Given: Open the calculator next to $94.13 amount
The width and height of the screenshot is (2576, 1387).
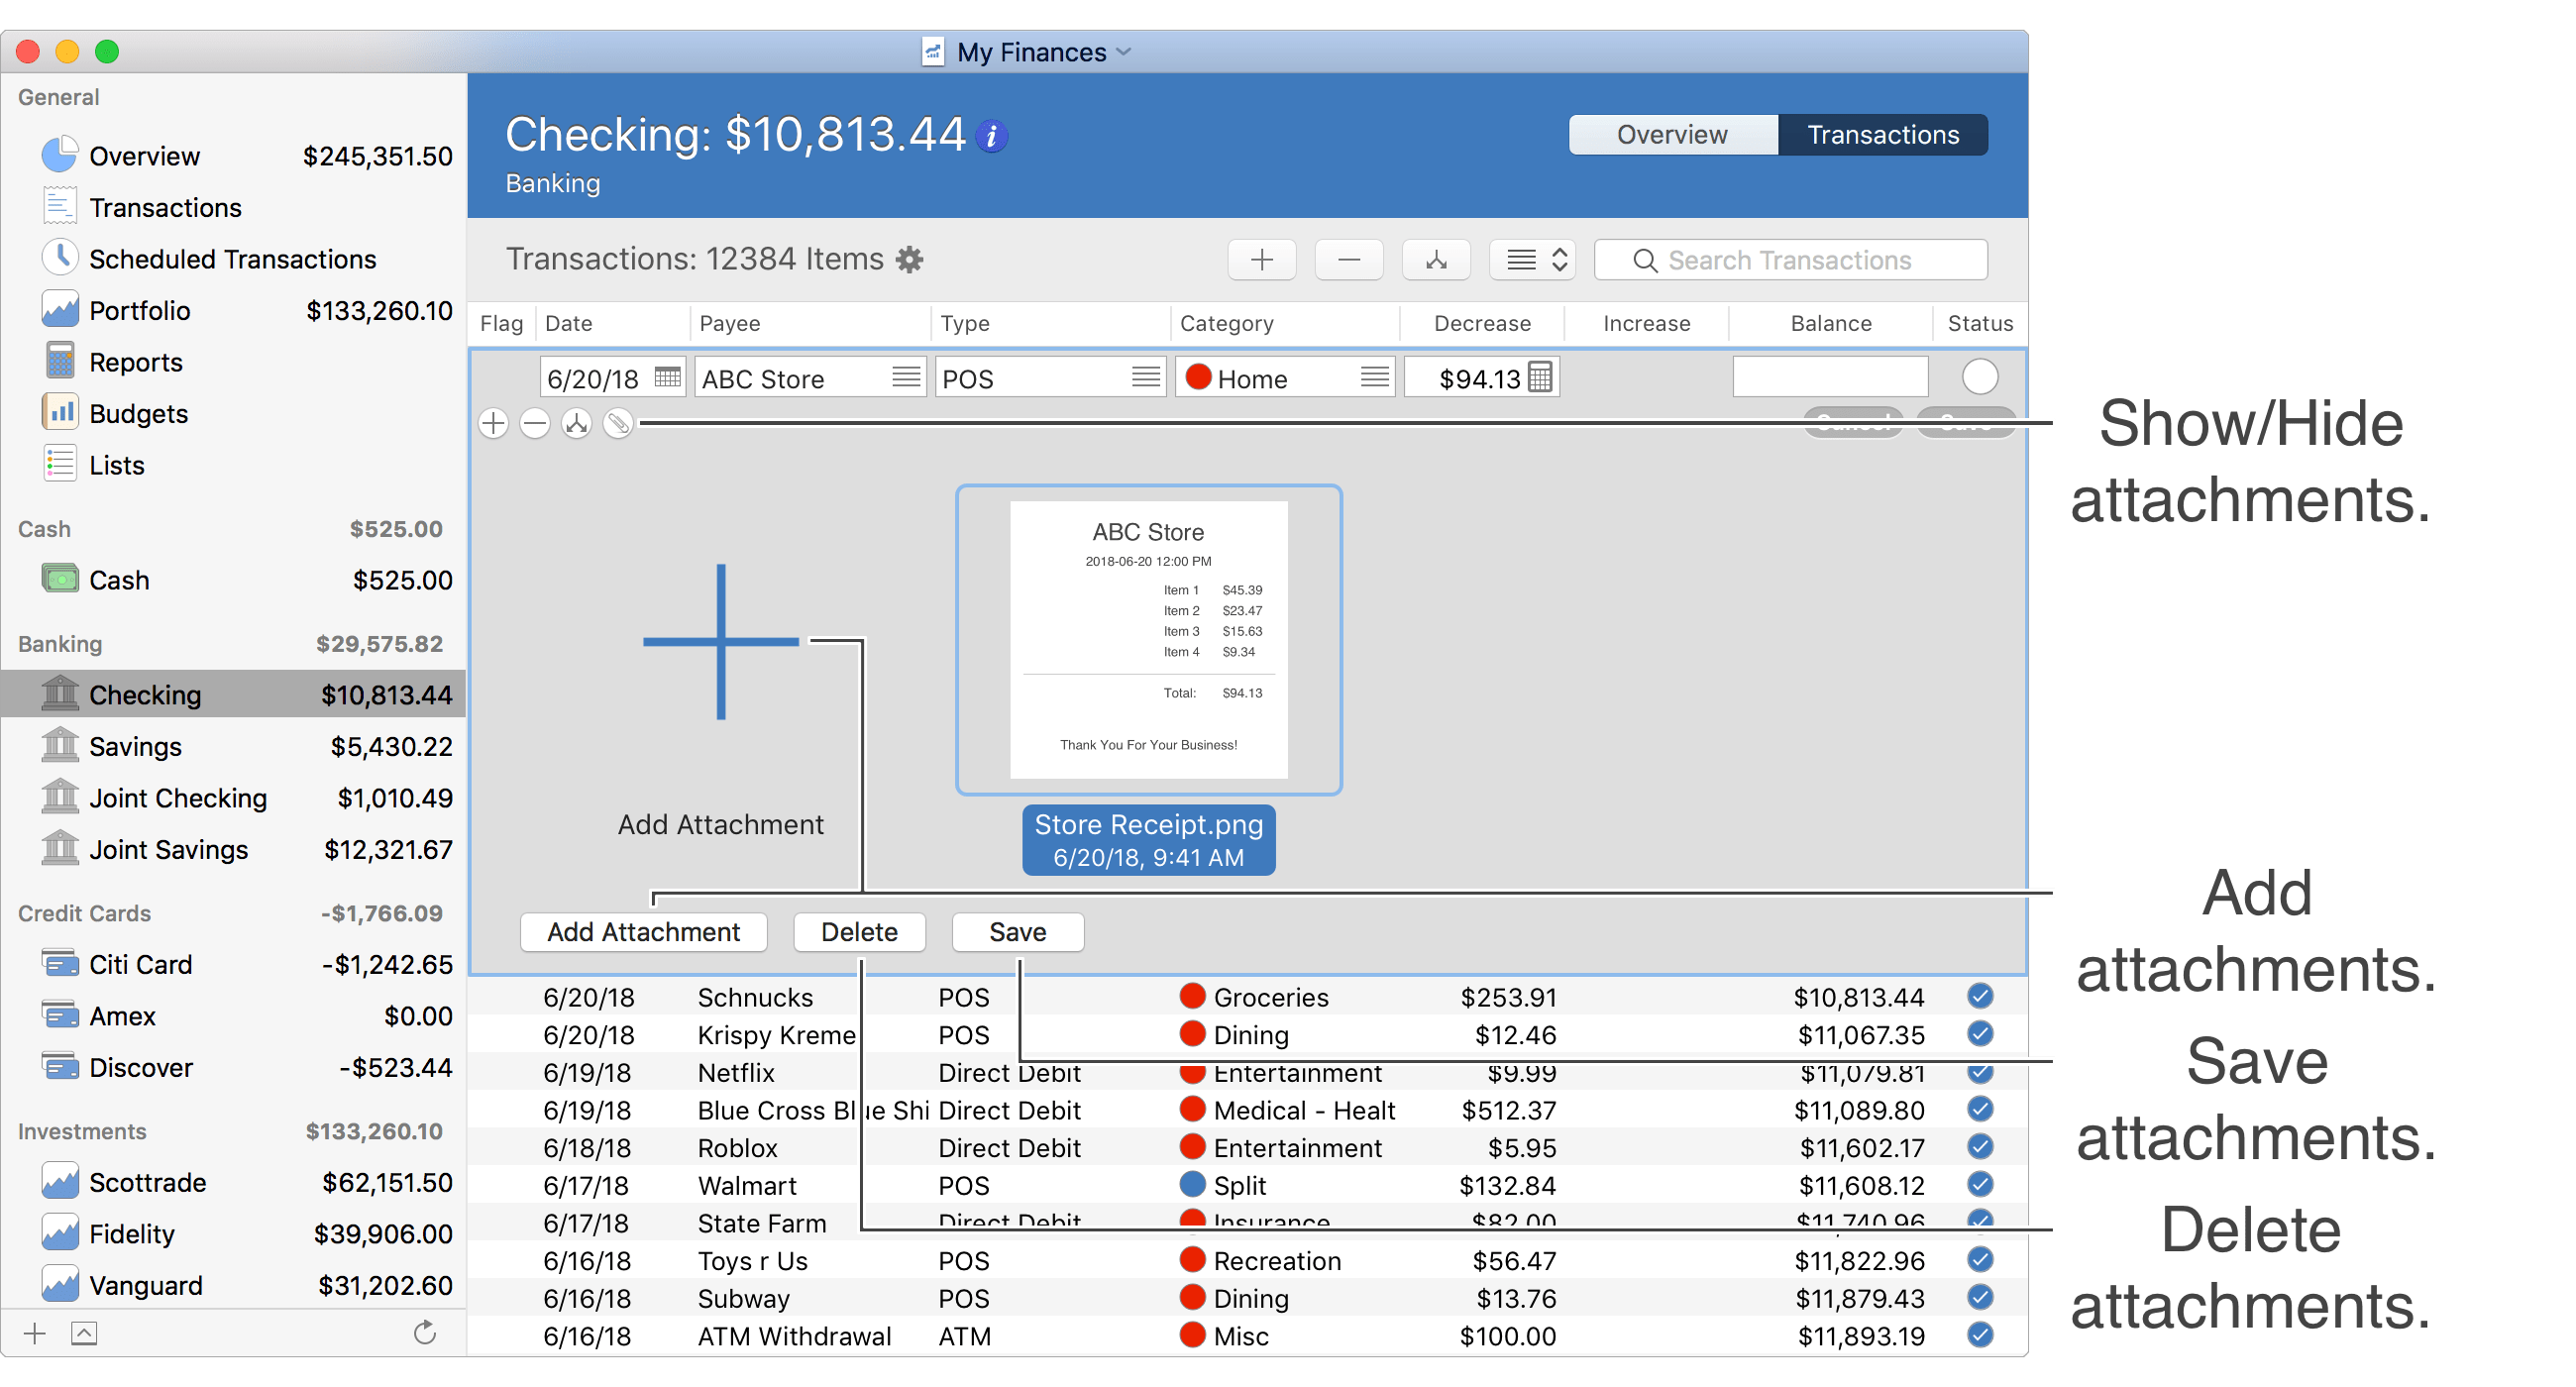Looking at the screenshot, I should [x=1540, y=378].
